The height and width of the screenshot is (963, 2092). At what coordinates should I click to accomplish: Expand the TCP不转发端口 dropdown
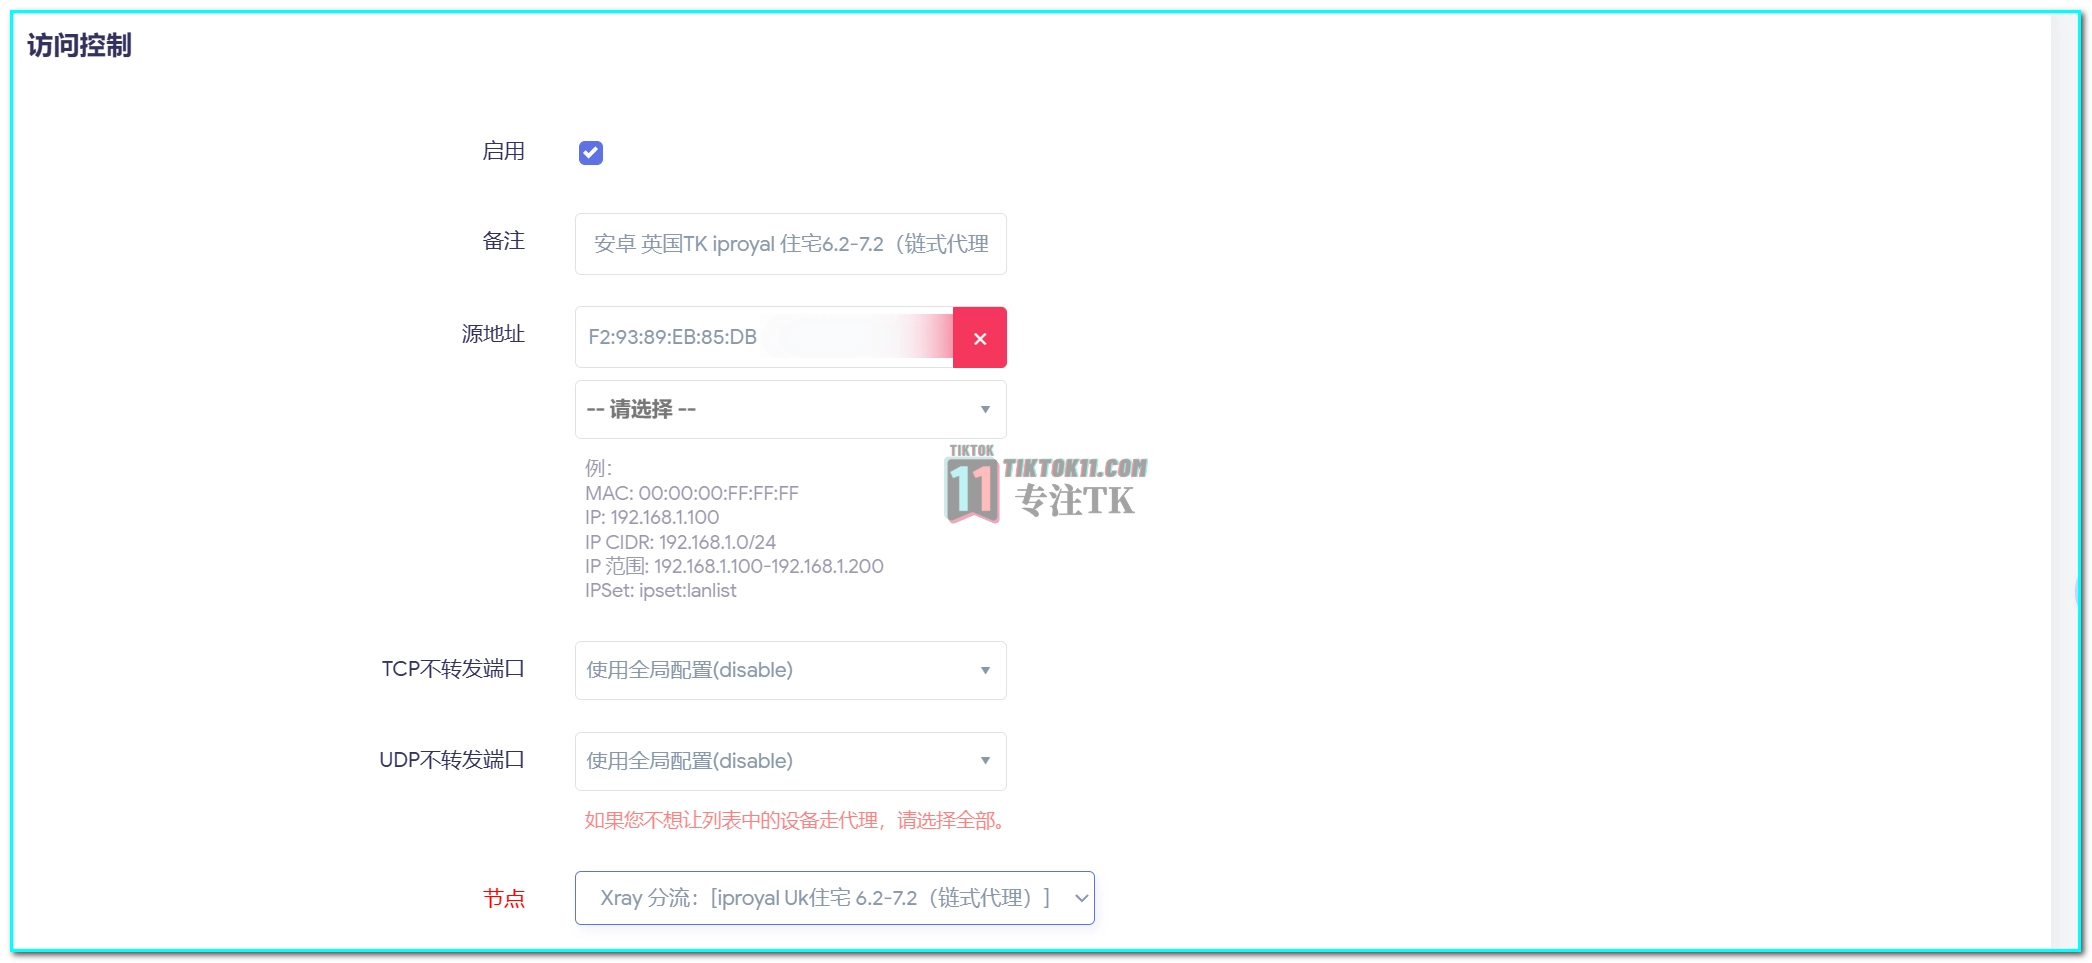790,670
